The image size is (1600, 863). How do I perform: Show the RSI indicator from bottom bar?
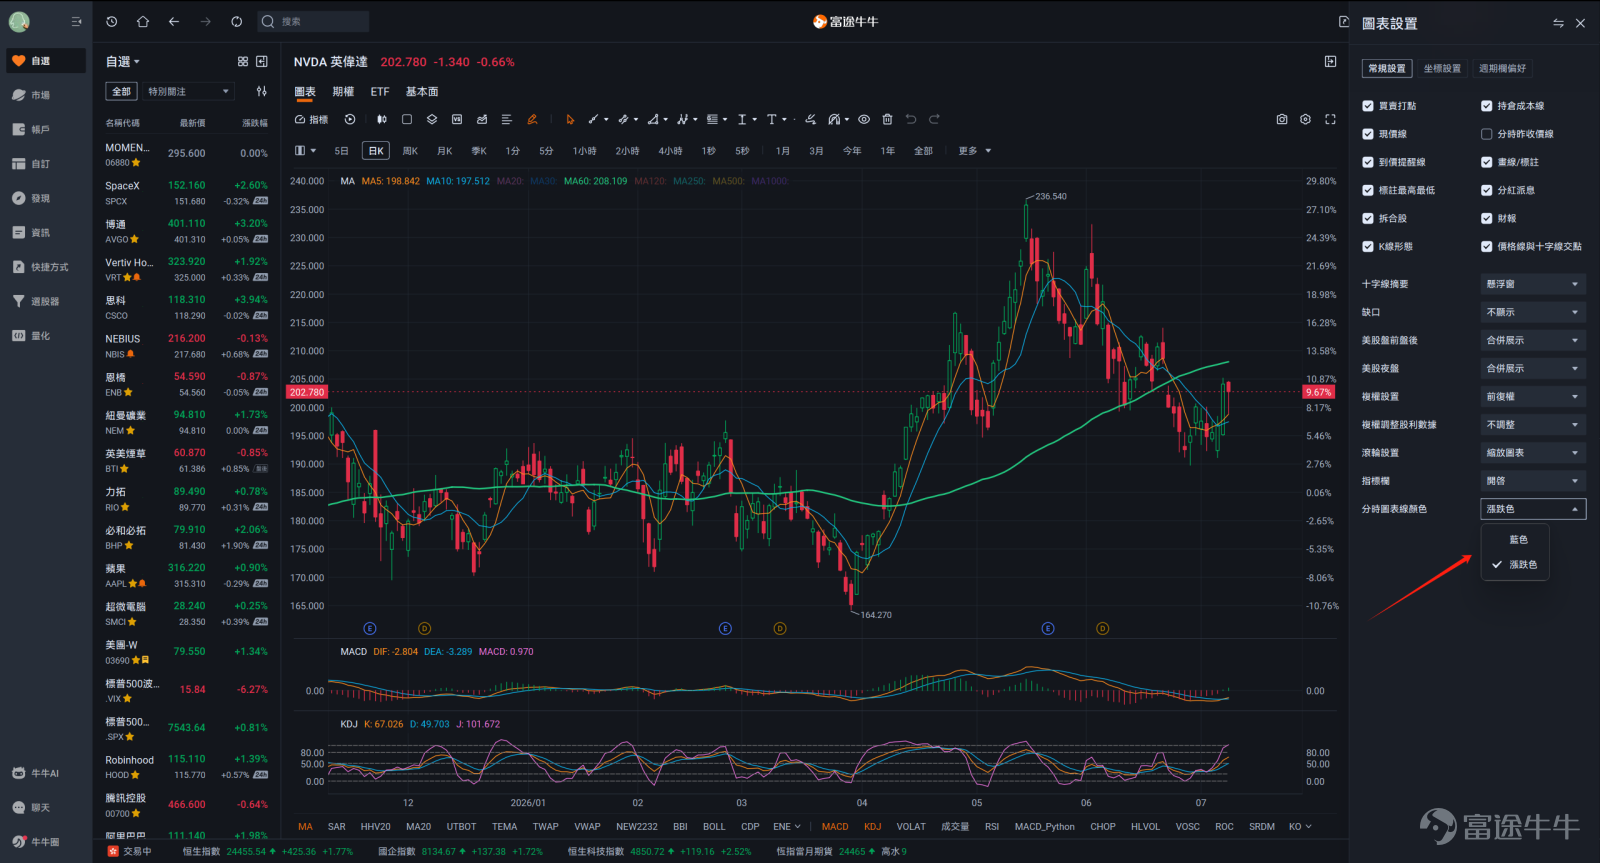[x=992, y=827]
